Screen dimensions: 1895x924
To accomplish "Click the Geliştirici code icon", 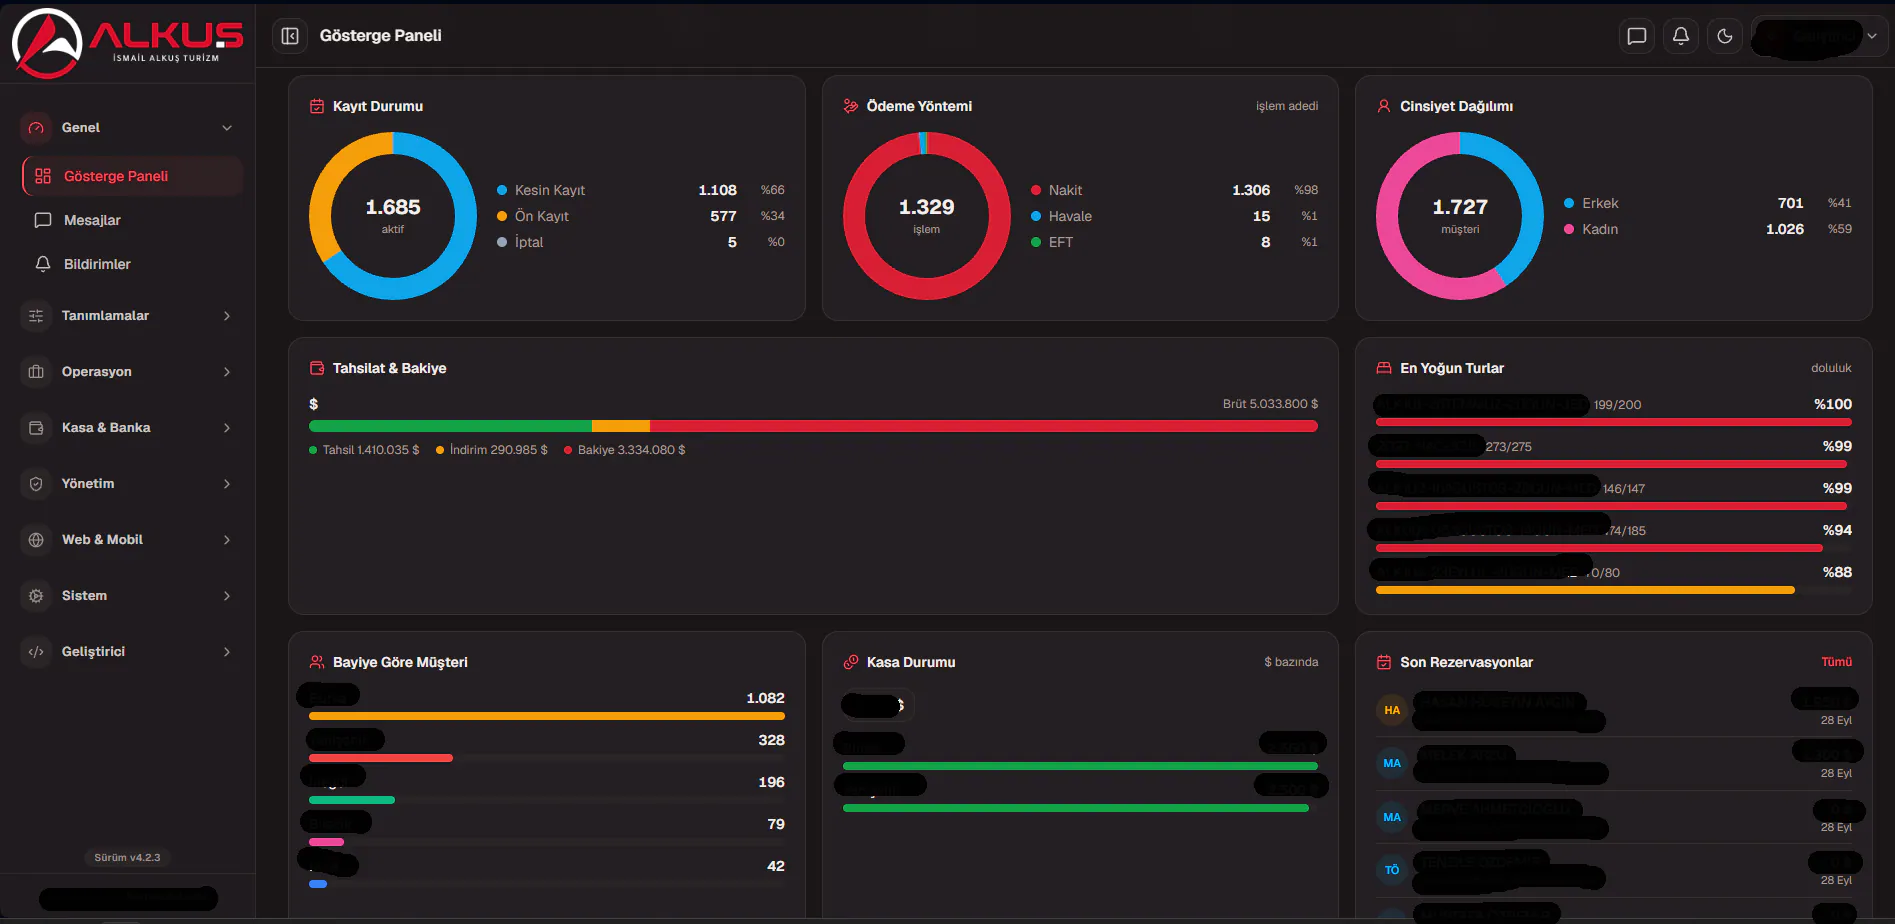I will 36,652.
